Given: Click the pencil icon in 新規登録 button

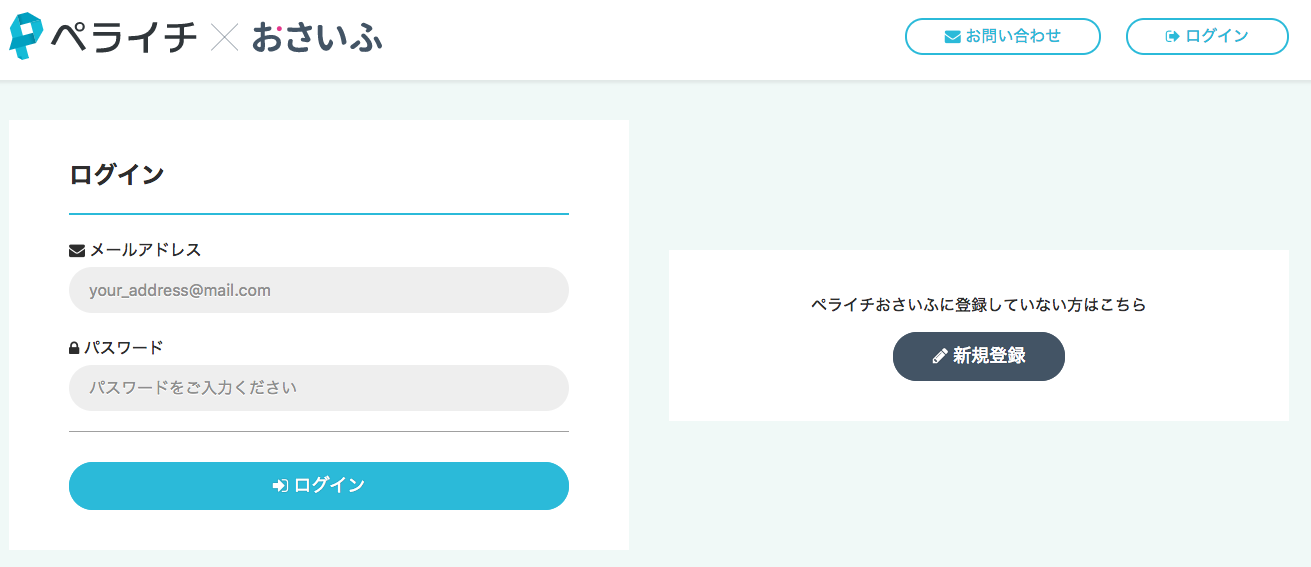Looking at the screenshot, I should (940, 356).
